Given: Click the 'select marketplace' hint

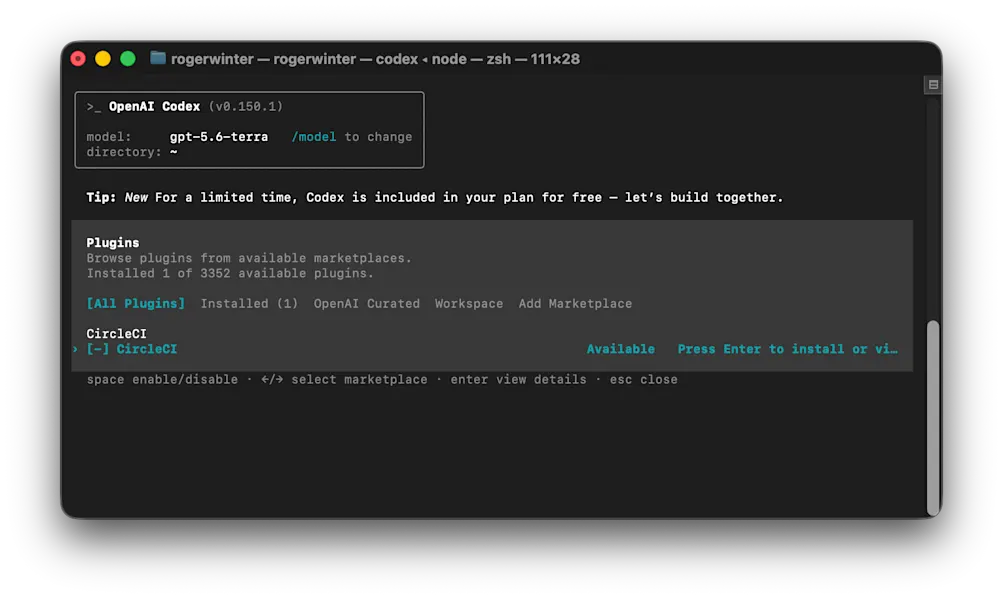Looking at the screenshot, I should [359, 379].
